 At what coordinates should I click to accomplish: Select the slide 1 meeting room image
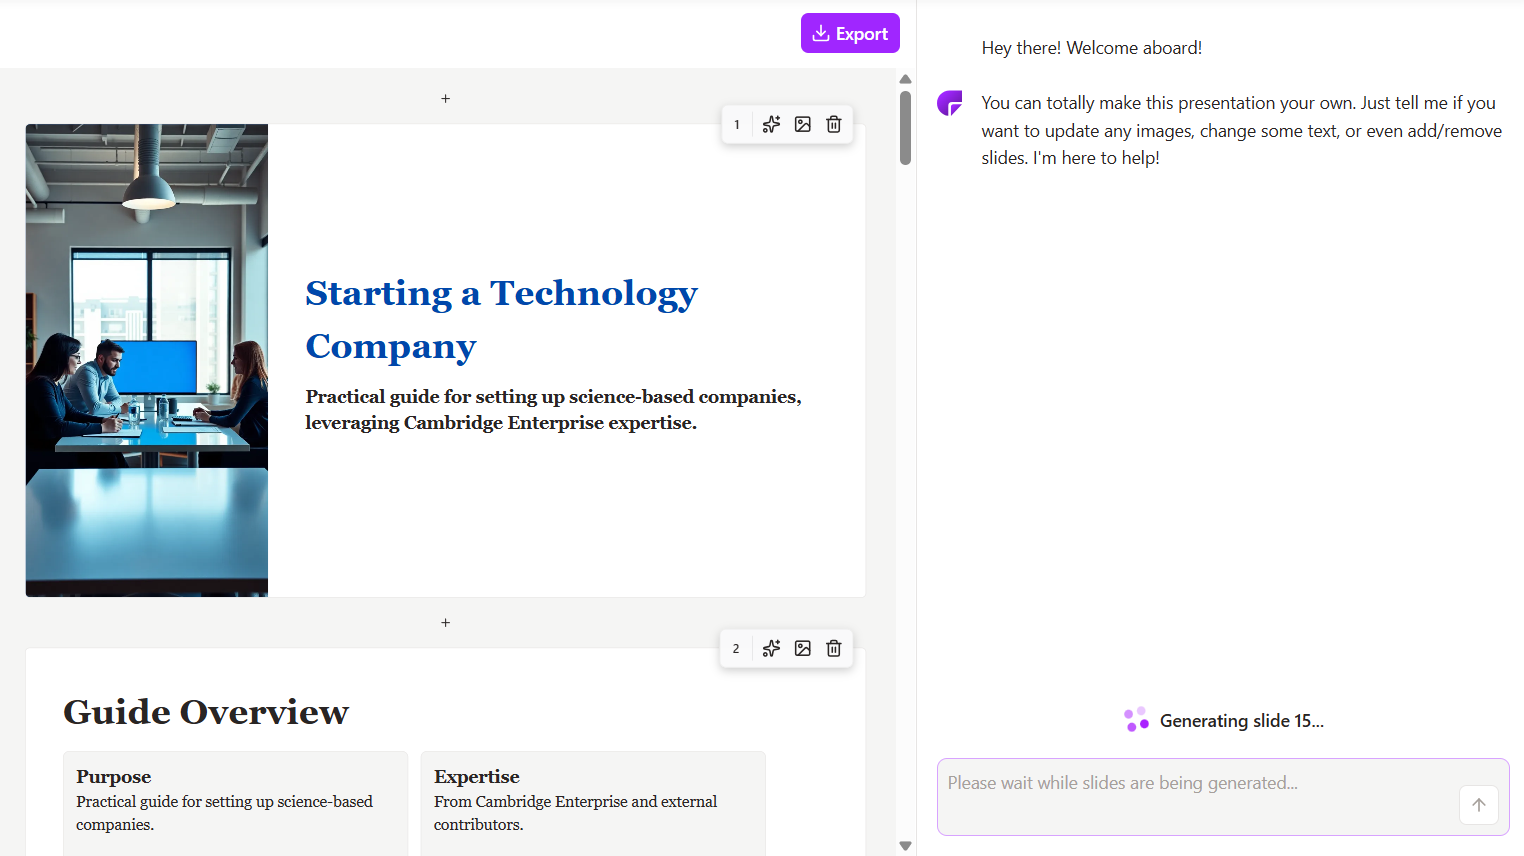tap(147, 361)
